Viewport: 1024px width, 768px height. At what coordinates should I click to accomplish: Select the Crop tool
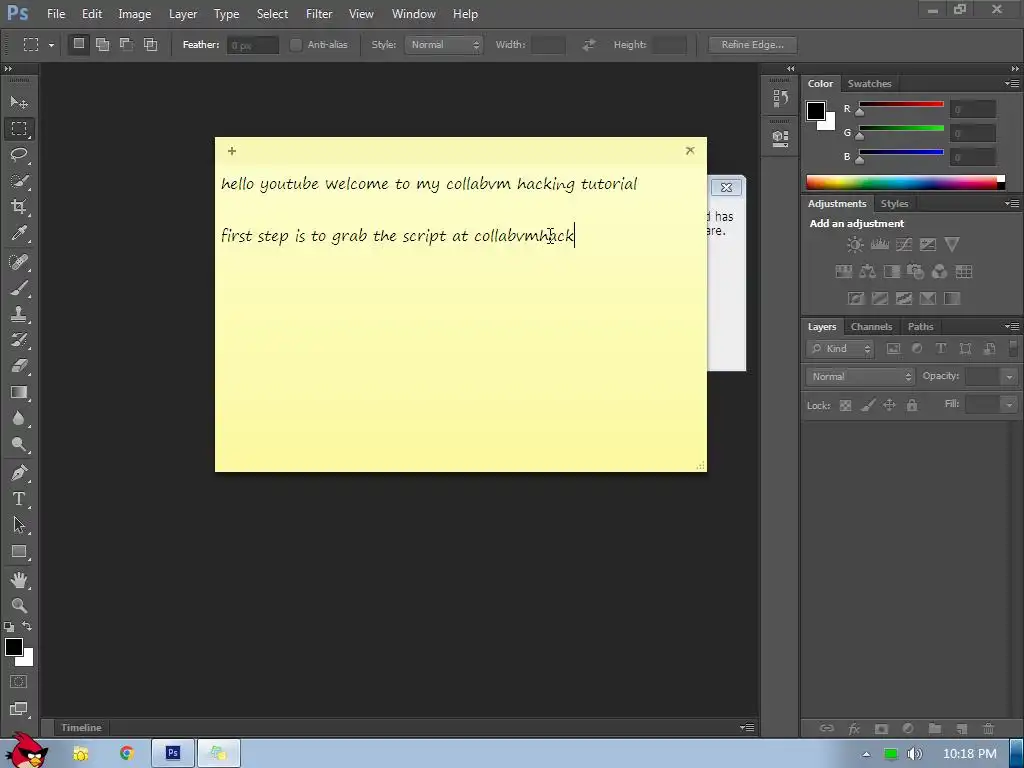[19, 207]
